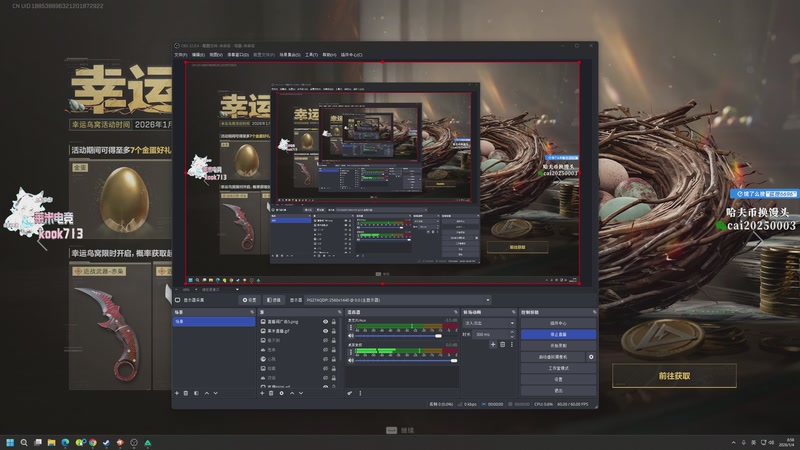Open the Windows Start menu

(10, 442)
